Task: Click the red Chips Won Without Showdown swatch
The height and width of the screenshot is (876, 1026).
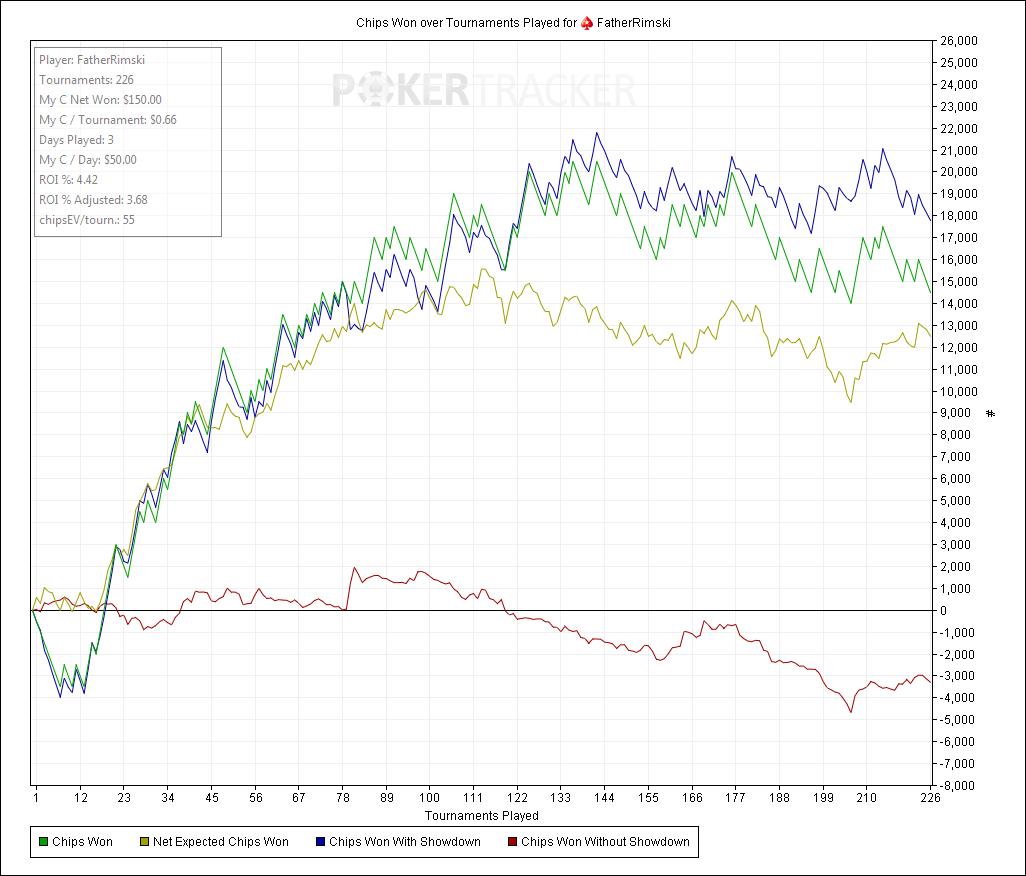Action: point(511,842)
